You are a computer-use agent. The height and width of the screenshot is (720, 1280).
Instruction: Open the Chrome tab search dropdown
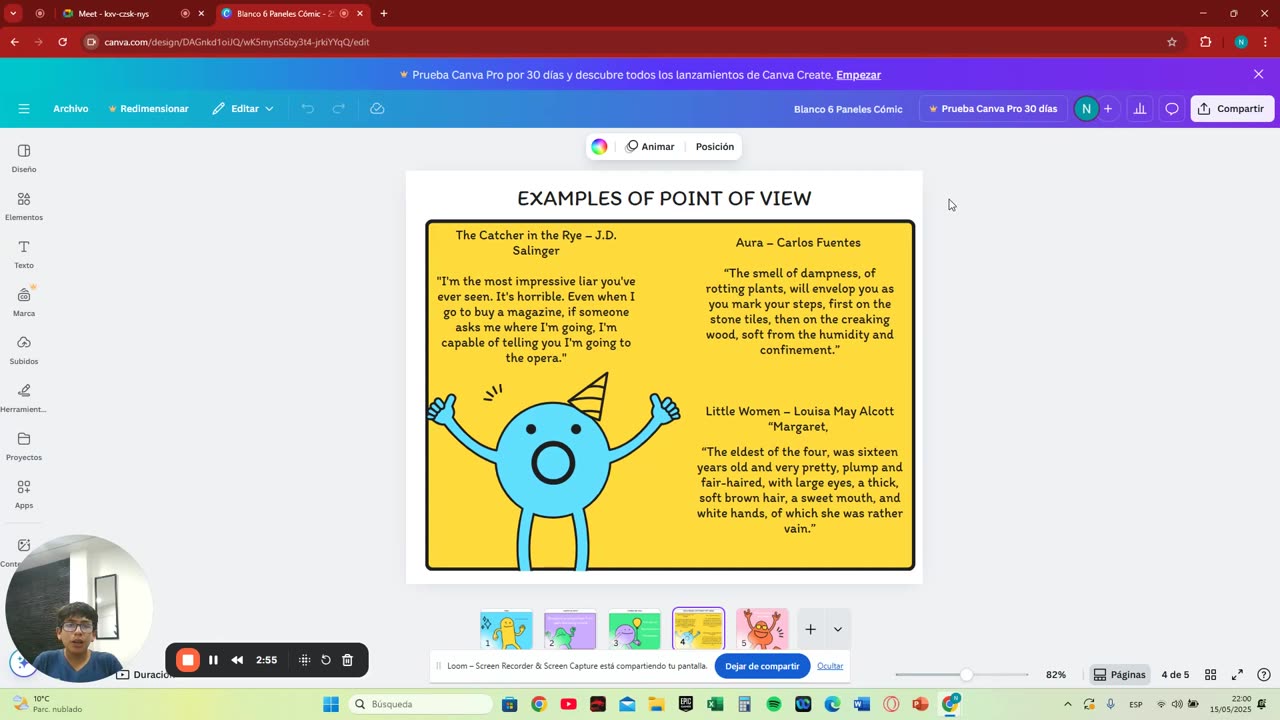[x=13, y=13]
